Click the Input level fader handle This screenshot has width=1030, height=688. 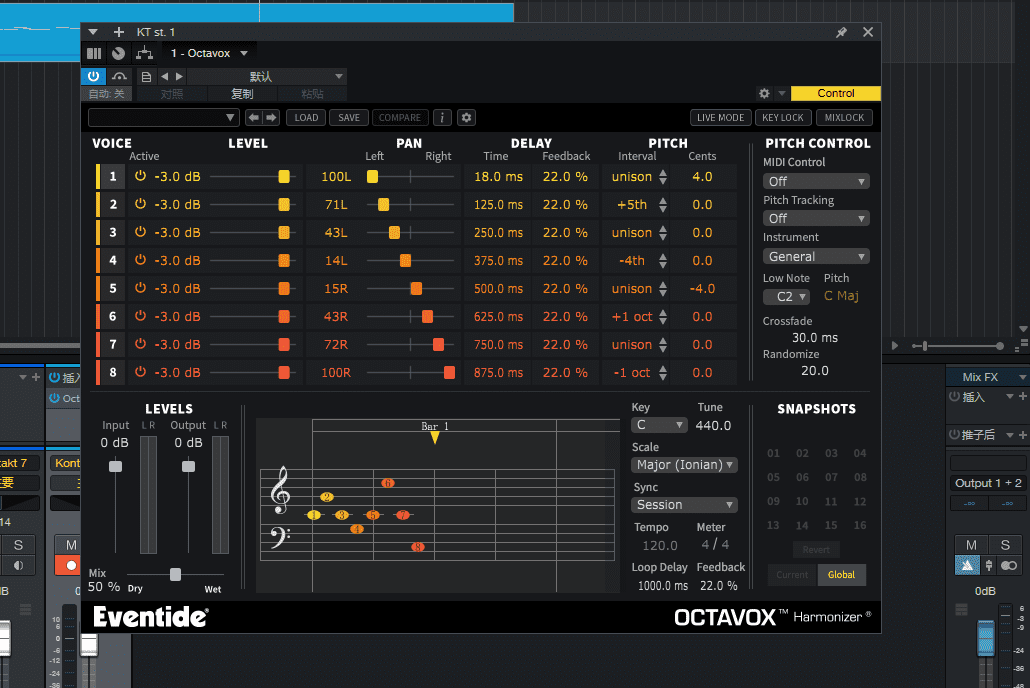pos(116,467)
